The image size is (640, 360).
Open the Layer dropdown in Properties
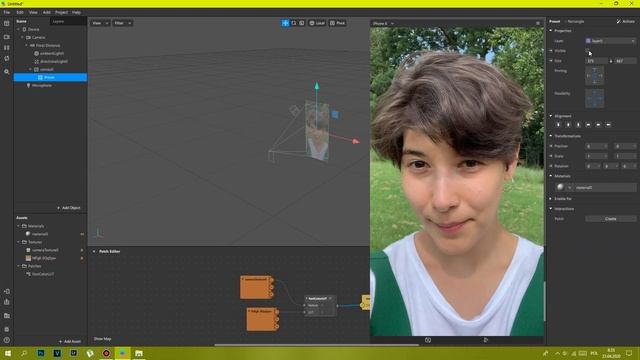click(611, 41)
